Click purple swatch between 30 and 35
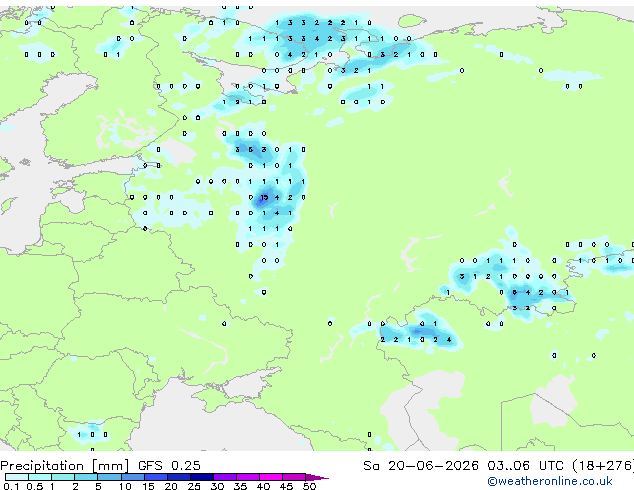634x490 pixels. (x=225, y=477)
